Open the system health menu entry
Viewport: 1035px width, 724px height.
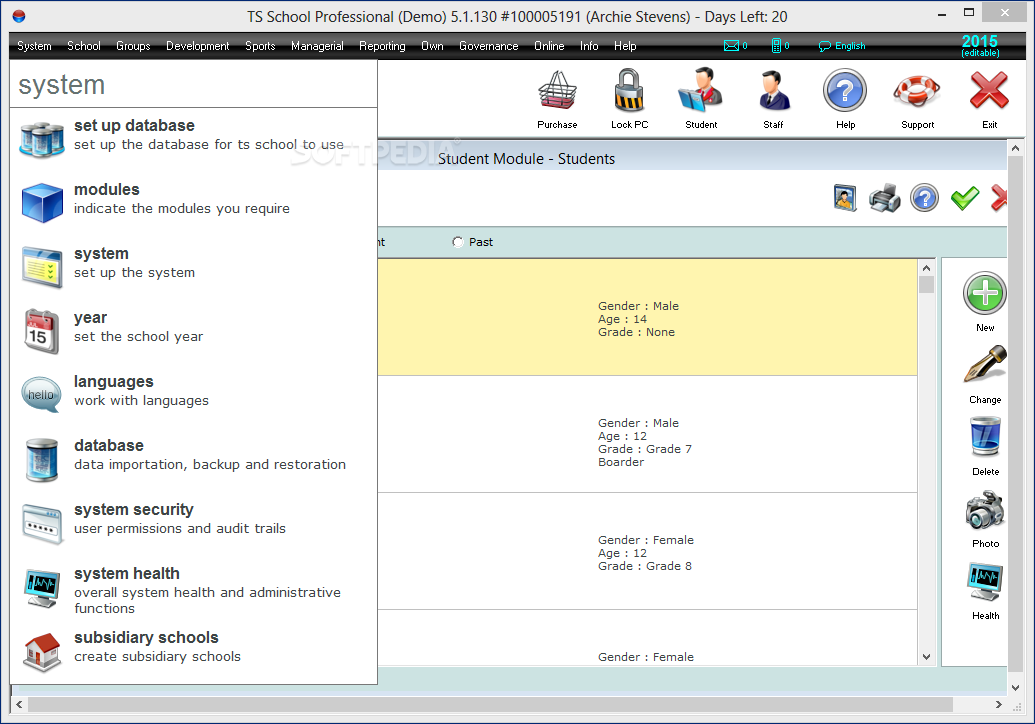(193, 589)
